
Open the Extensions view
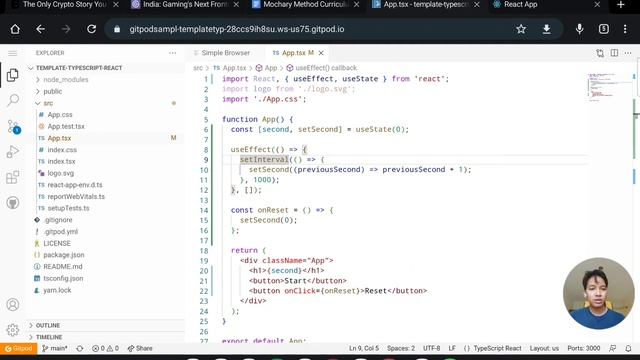coord(13,177)
